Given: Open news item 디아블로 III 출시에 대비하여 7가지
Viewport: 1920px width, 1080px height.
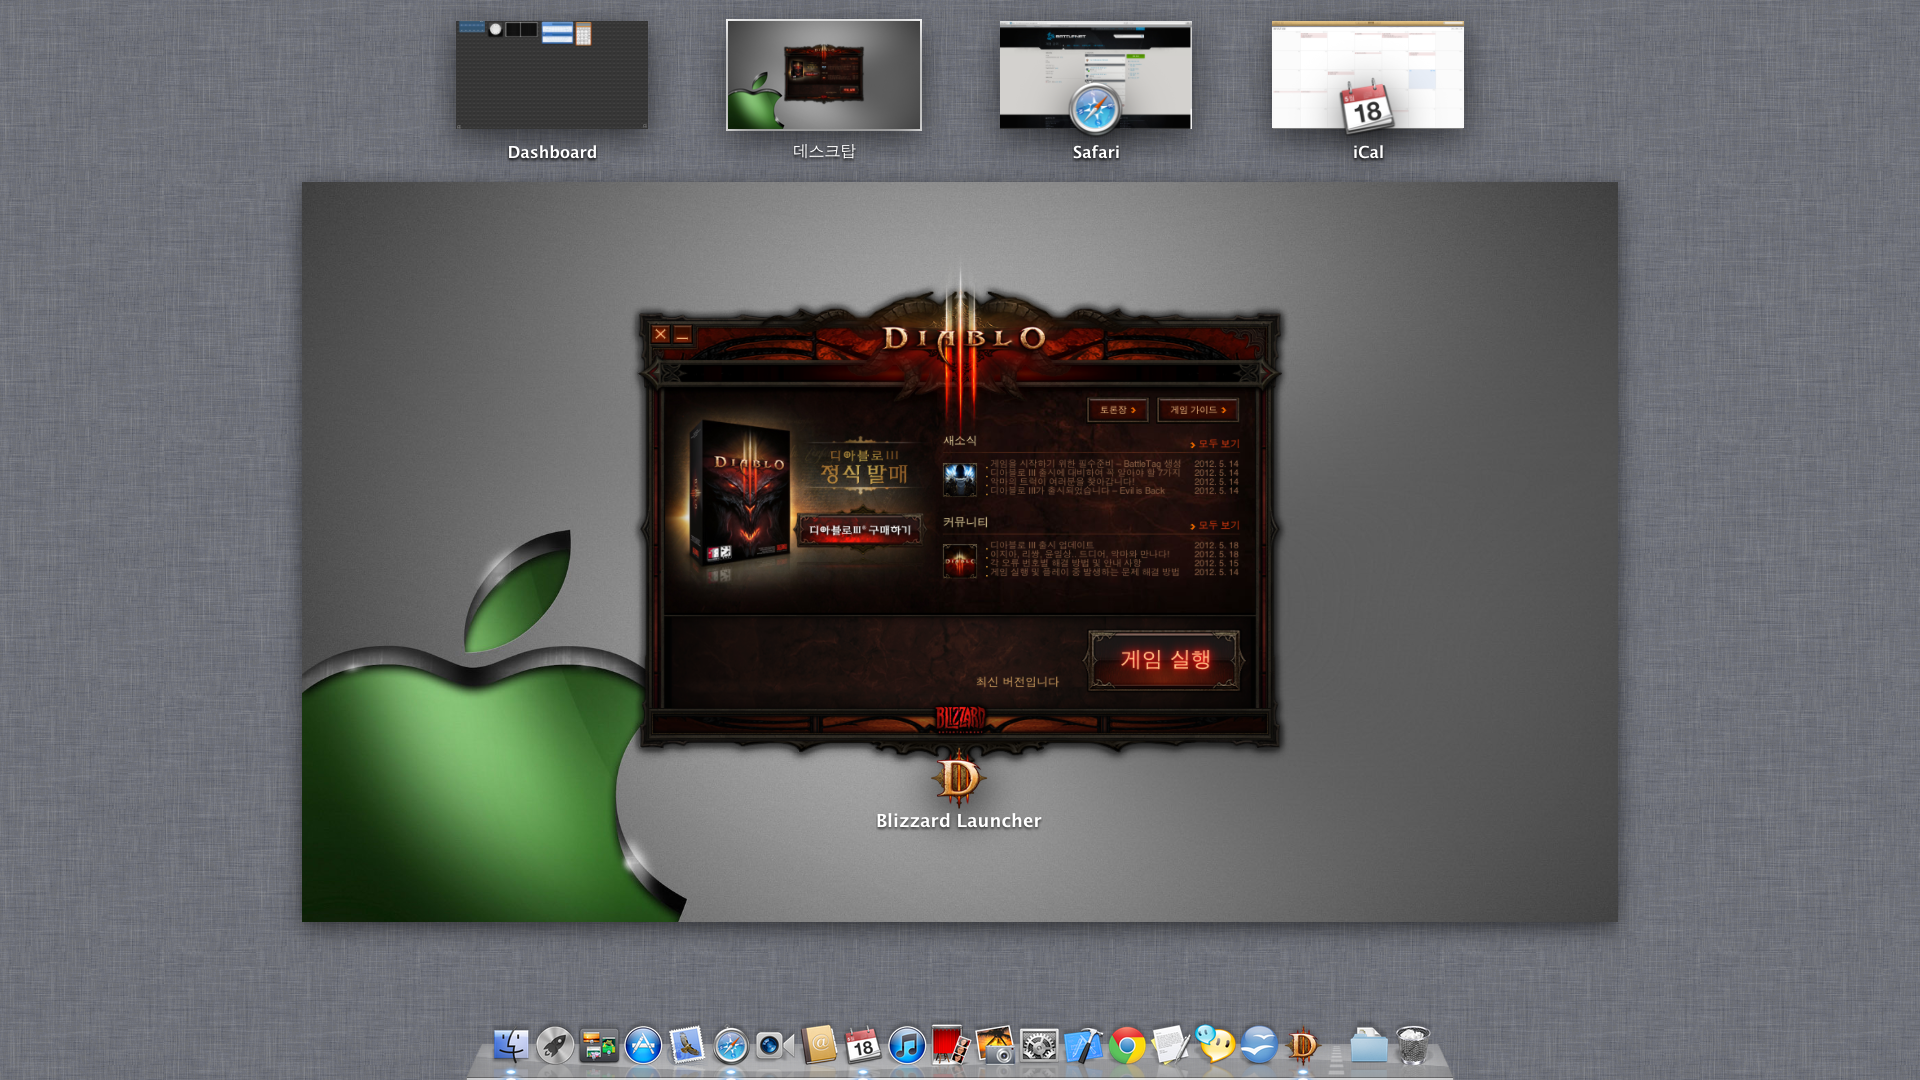Looking at the screenshot, I should (x=1086, y=473).
